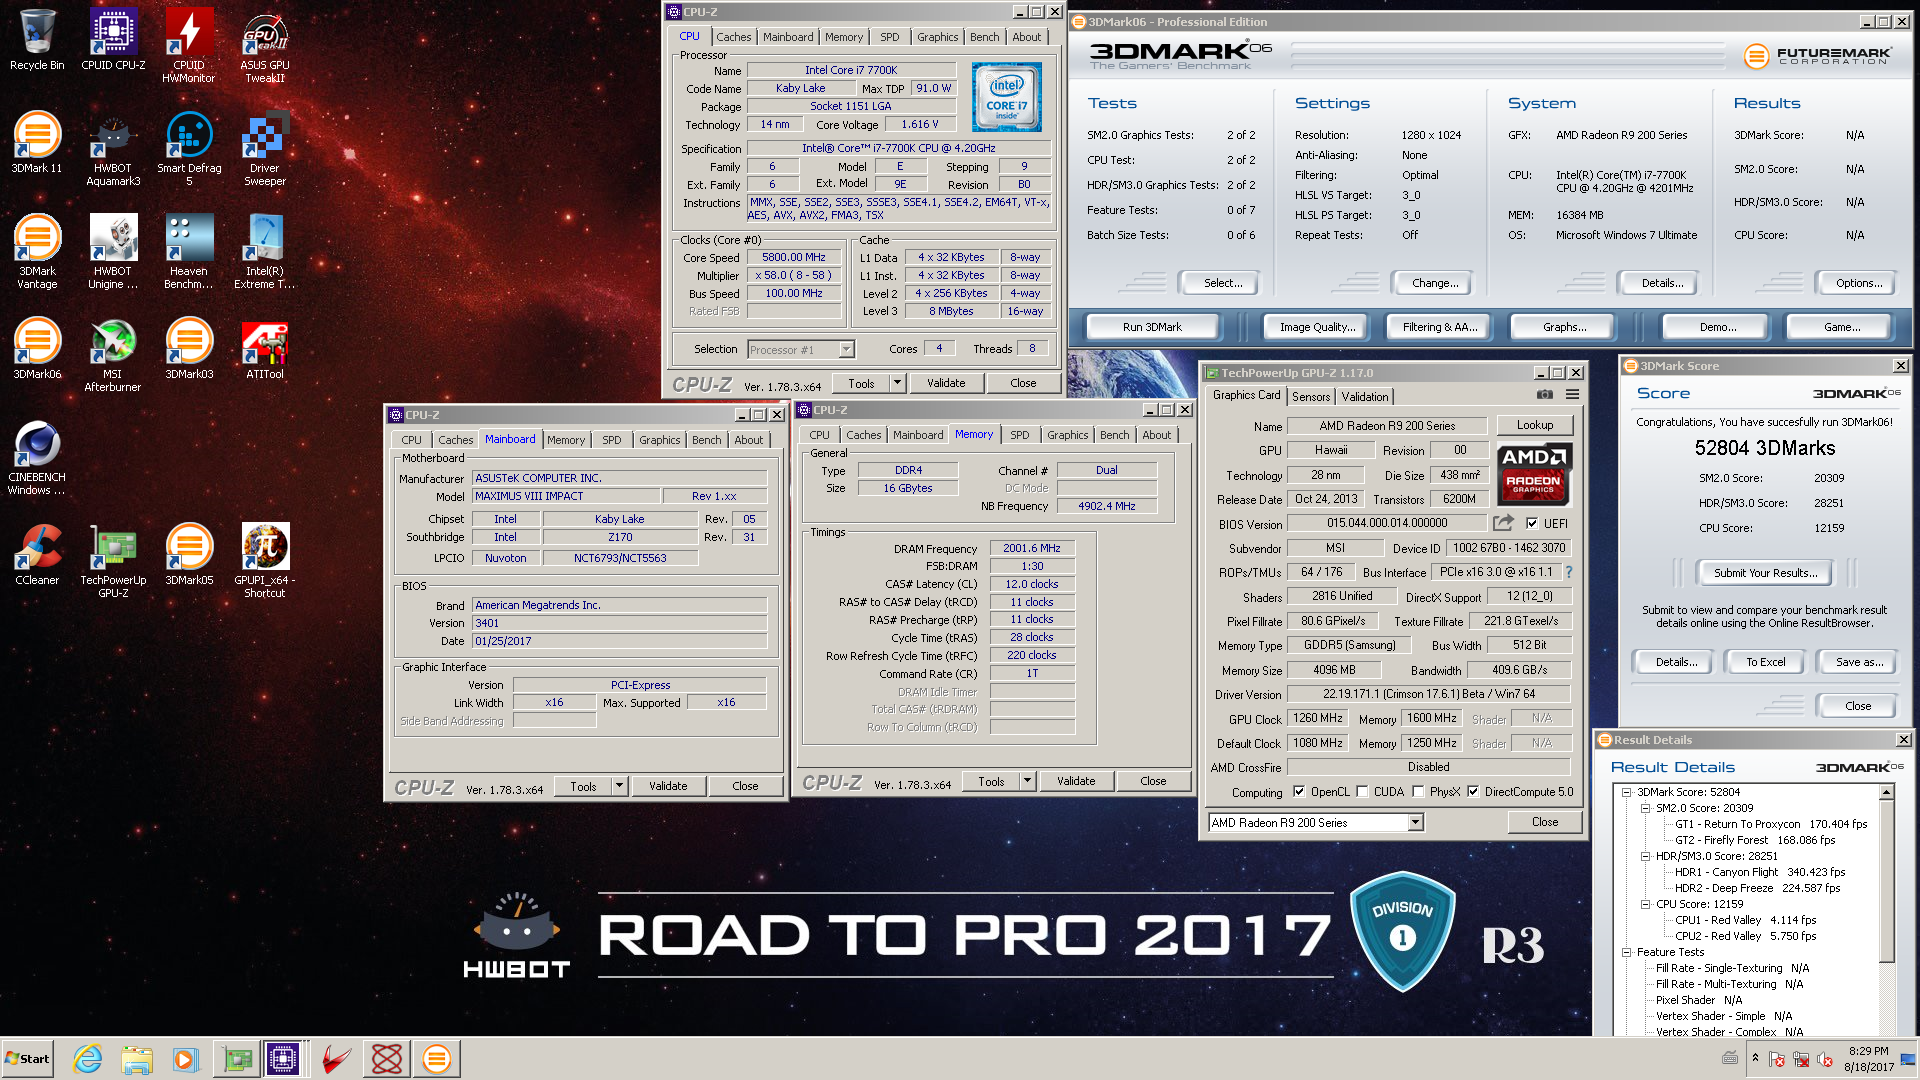The image size is (1920, 1080).
Task: Expand Tools dropdown arrow in CPU-Z CPU window
Action: pos(897,383)
